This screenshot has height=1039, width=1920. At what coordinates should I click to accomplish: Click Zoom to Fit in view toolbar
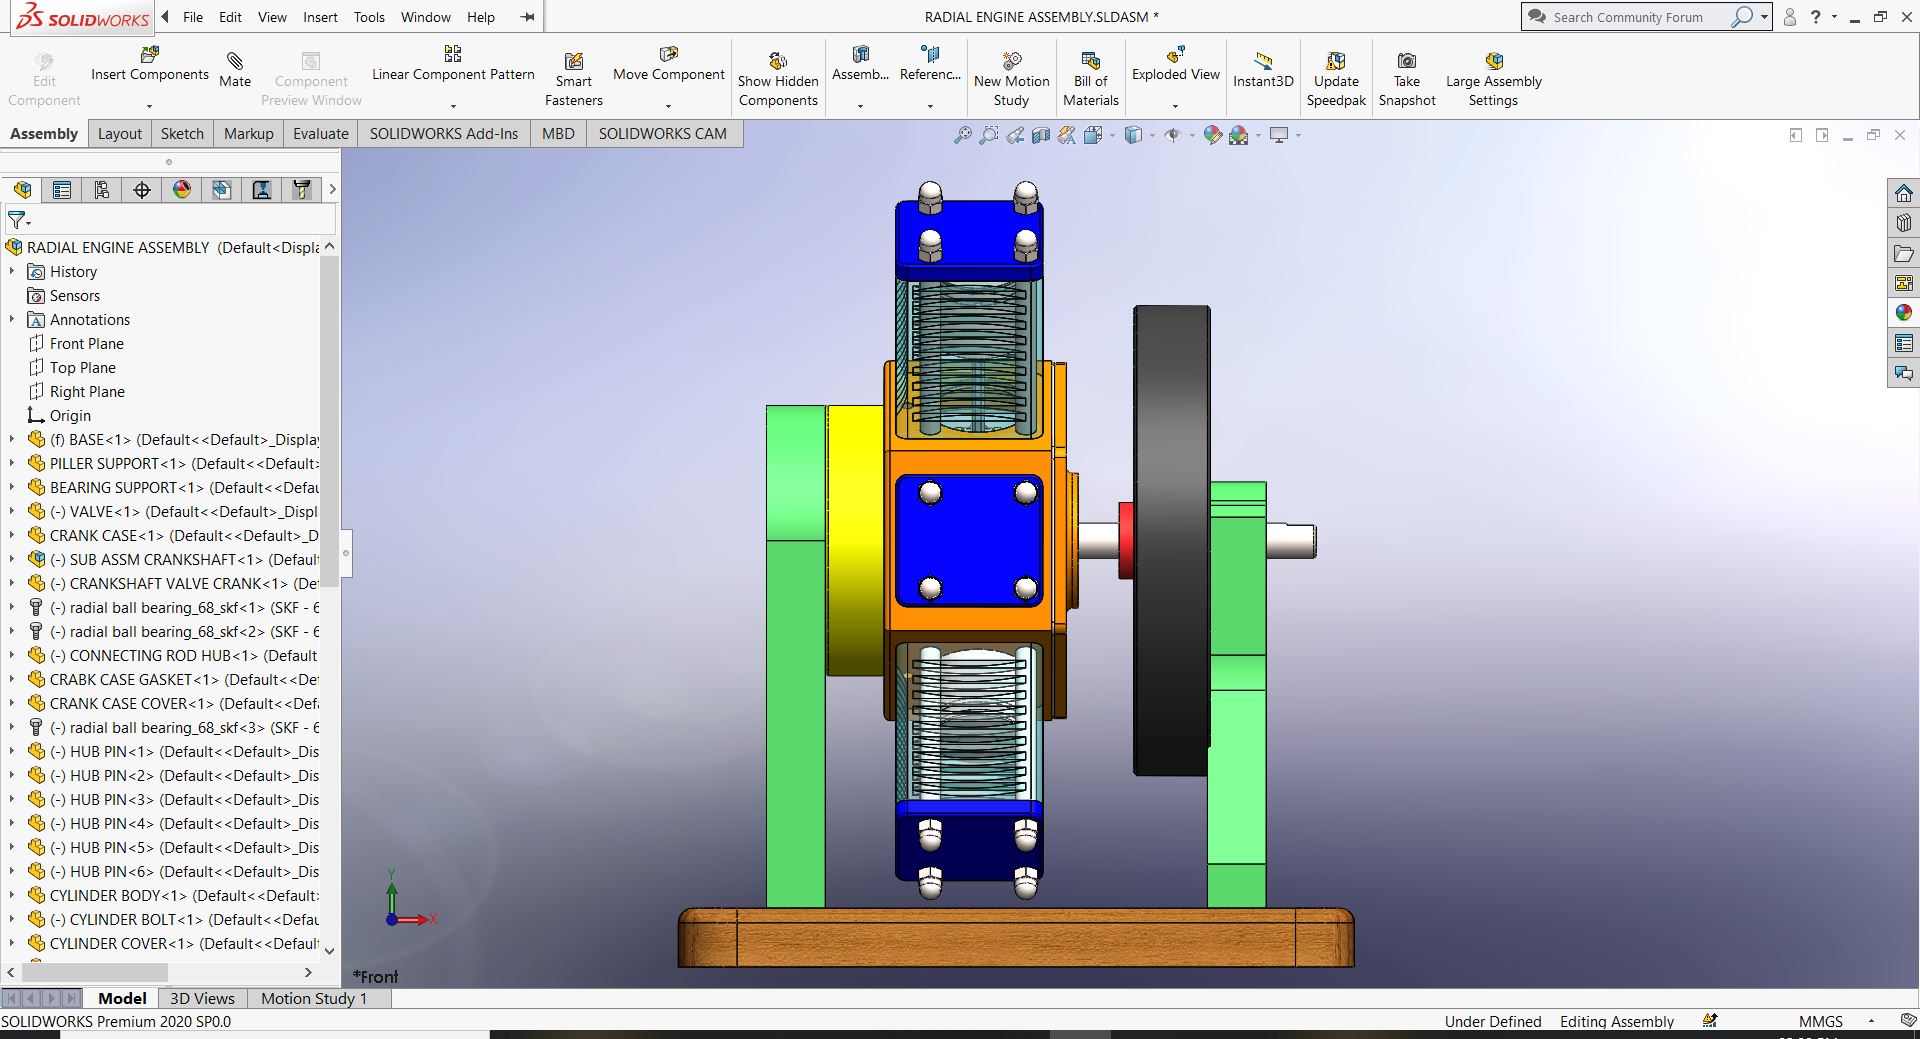click(963, 135)
